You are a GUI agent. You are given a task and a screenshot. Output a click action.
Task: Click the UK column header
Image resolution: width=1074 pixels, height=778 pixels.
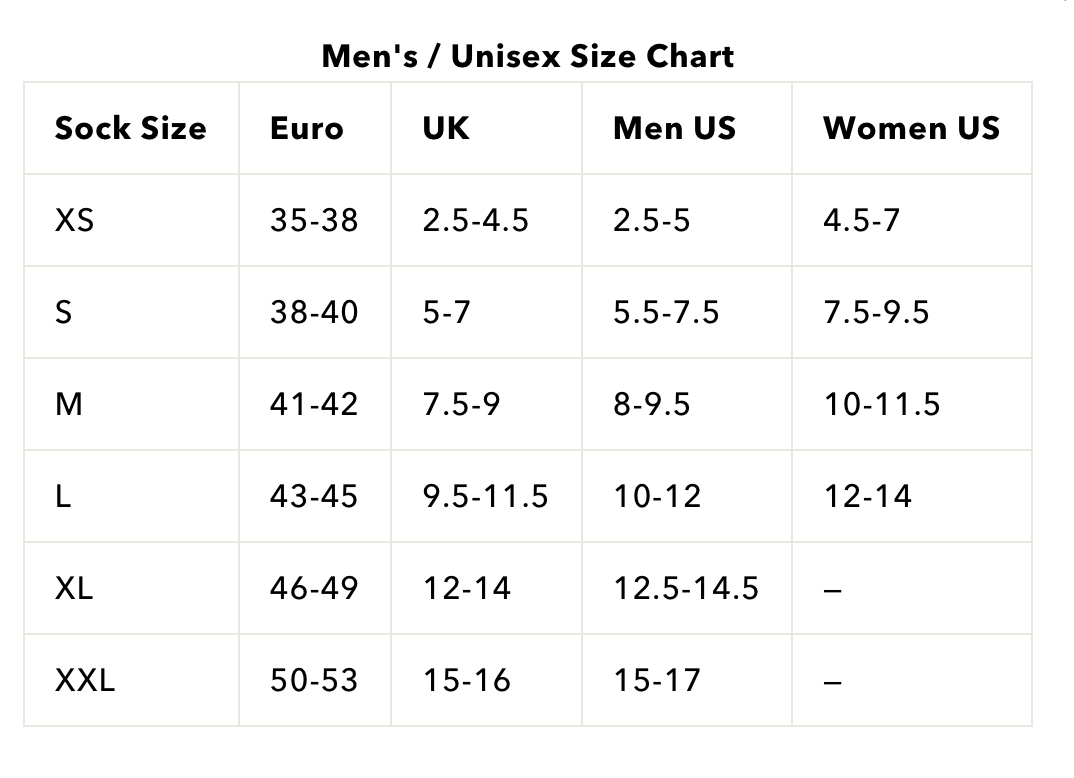click(x=445, y=129)
